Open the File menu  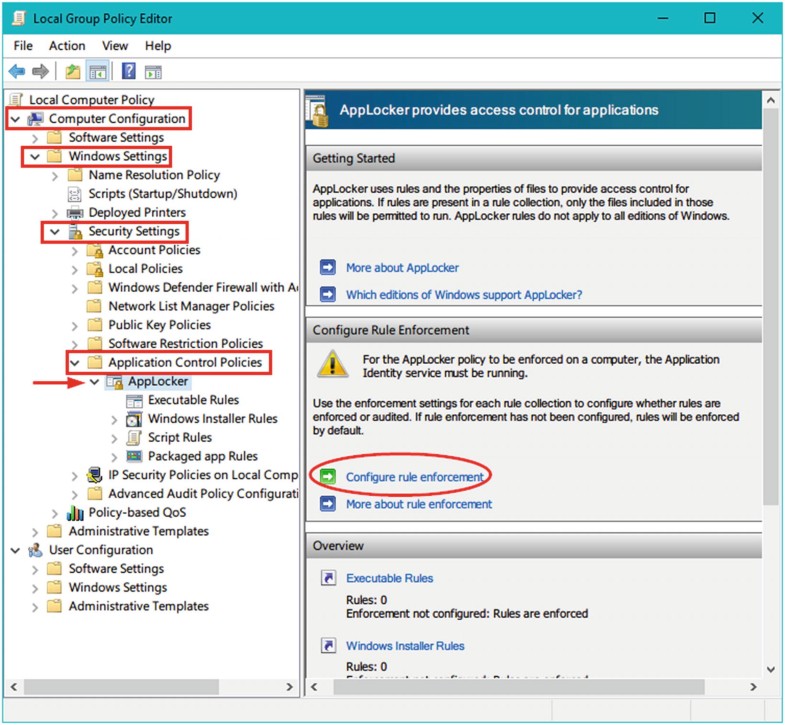coord(23,46)
